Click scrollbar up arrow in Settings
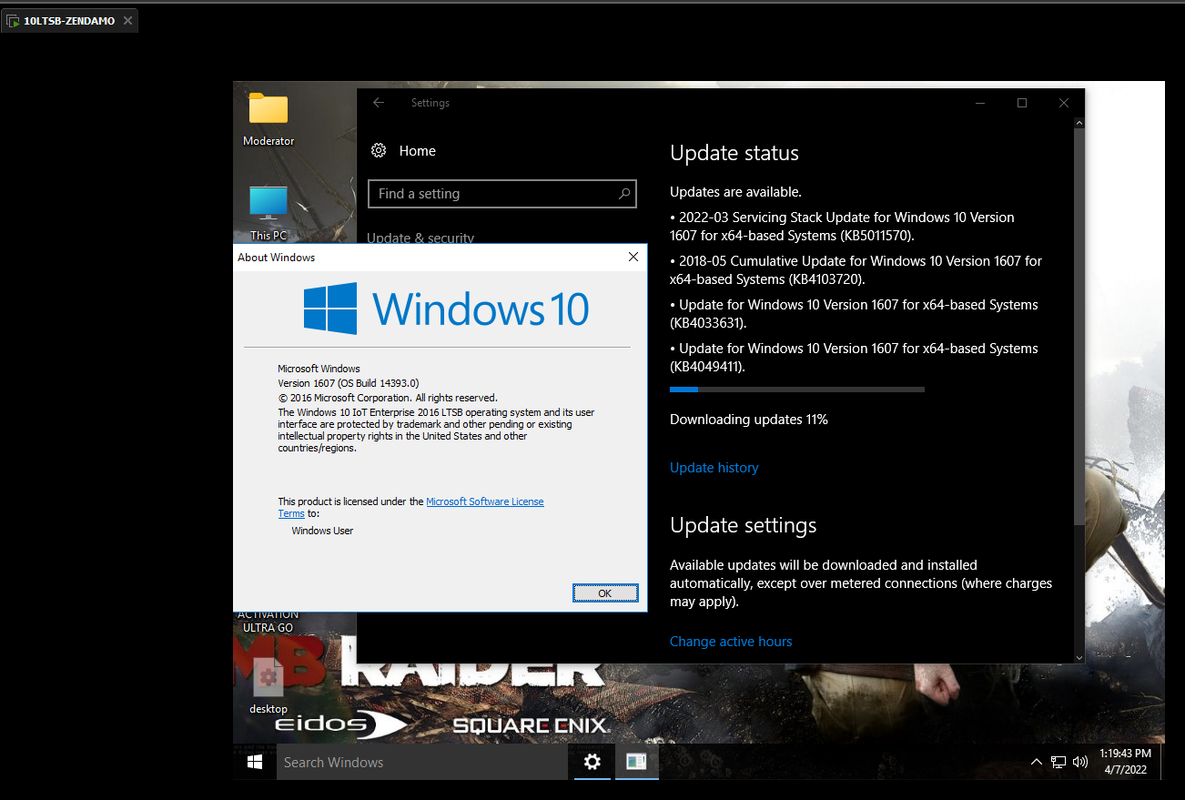This screenshot has height=800, width=1185. [x=1079, y=123]
